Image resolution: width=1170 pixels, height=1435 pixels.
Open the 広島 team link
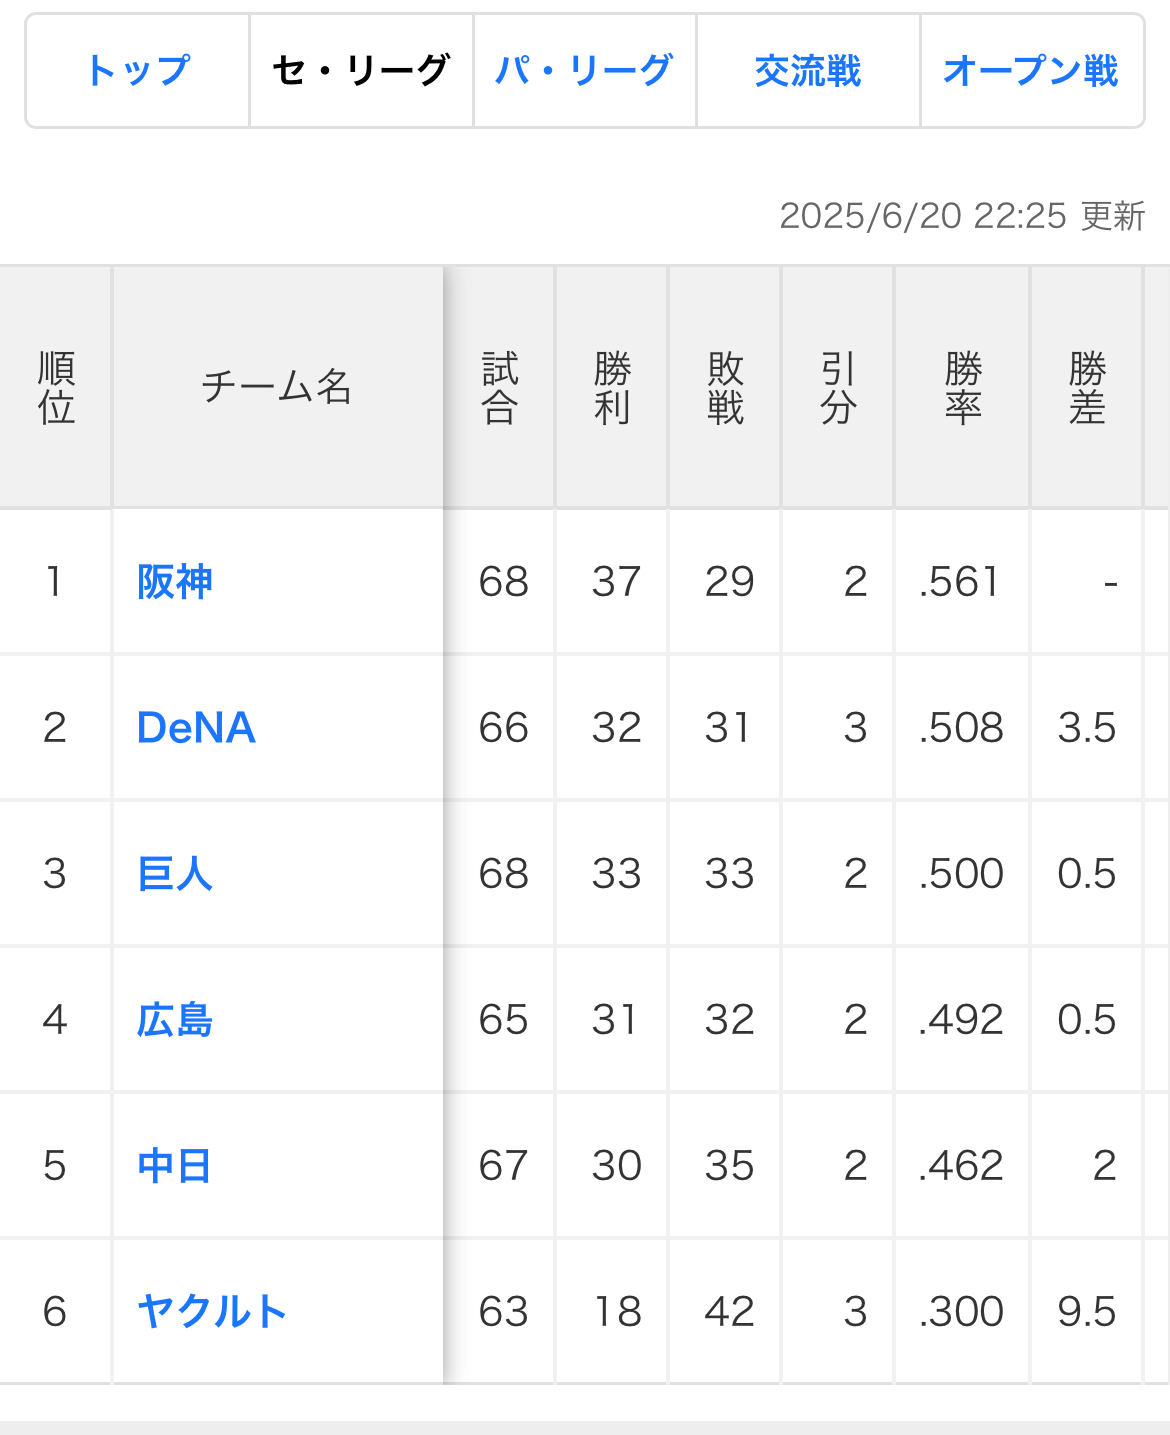(175, 1020)
